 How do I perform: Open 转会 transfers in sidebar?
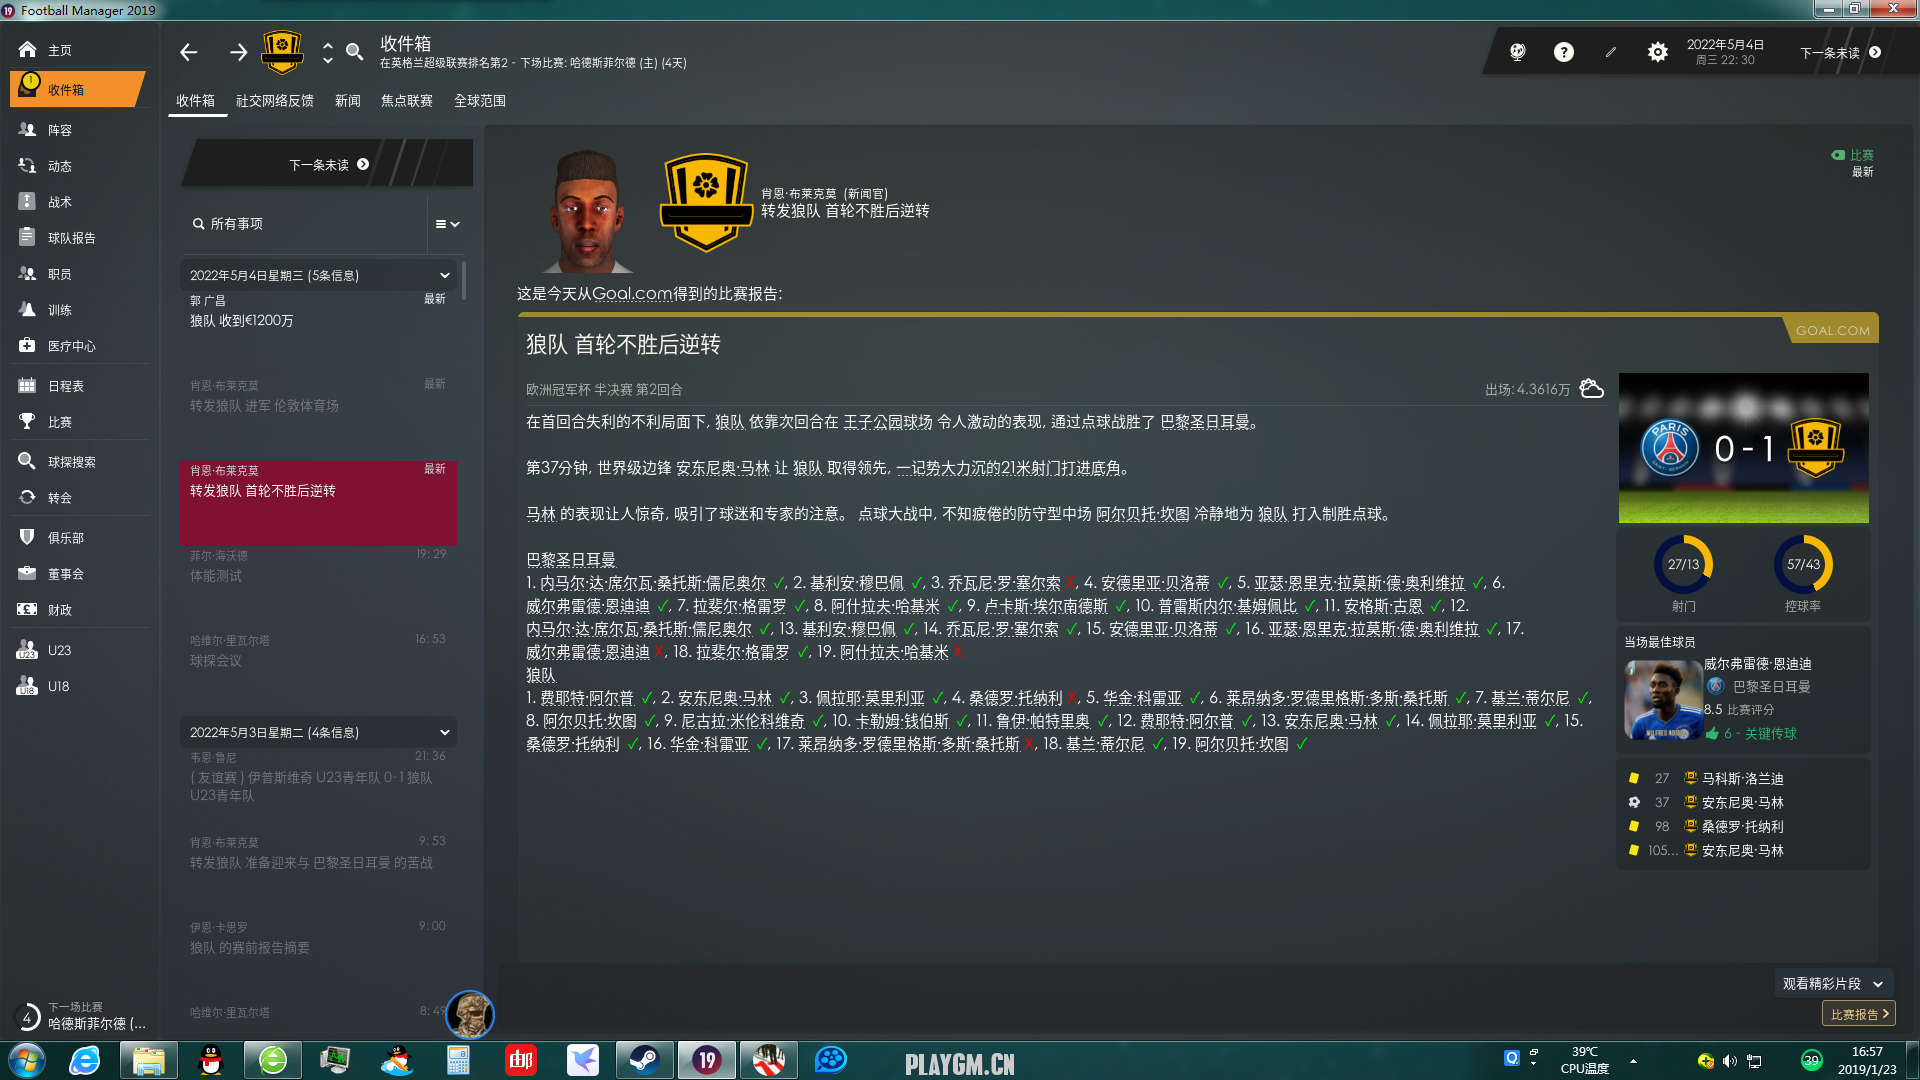[x=80, y=498]
